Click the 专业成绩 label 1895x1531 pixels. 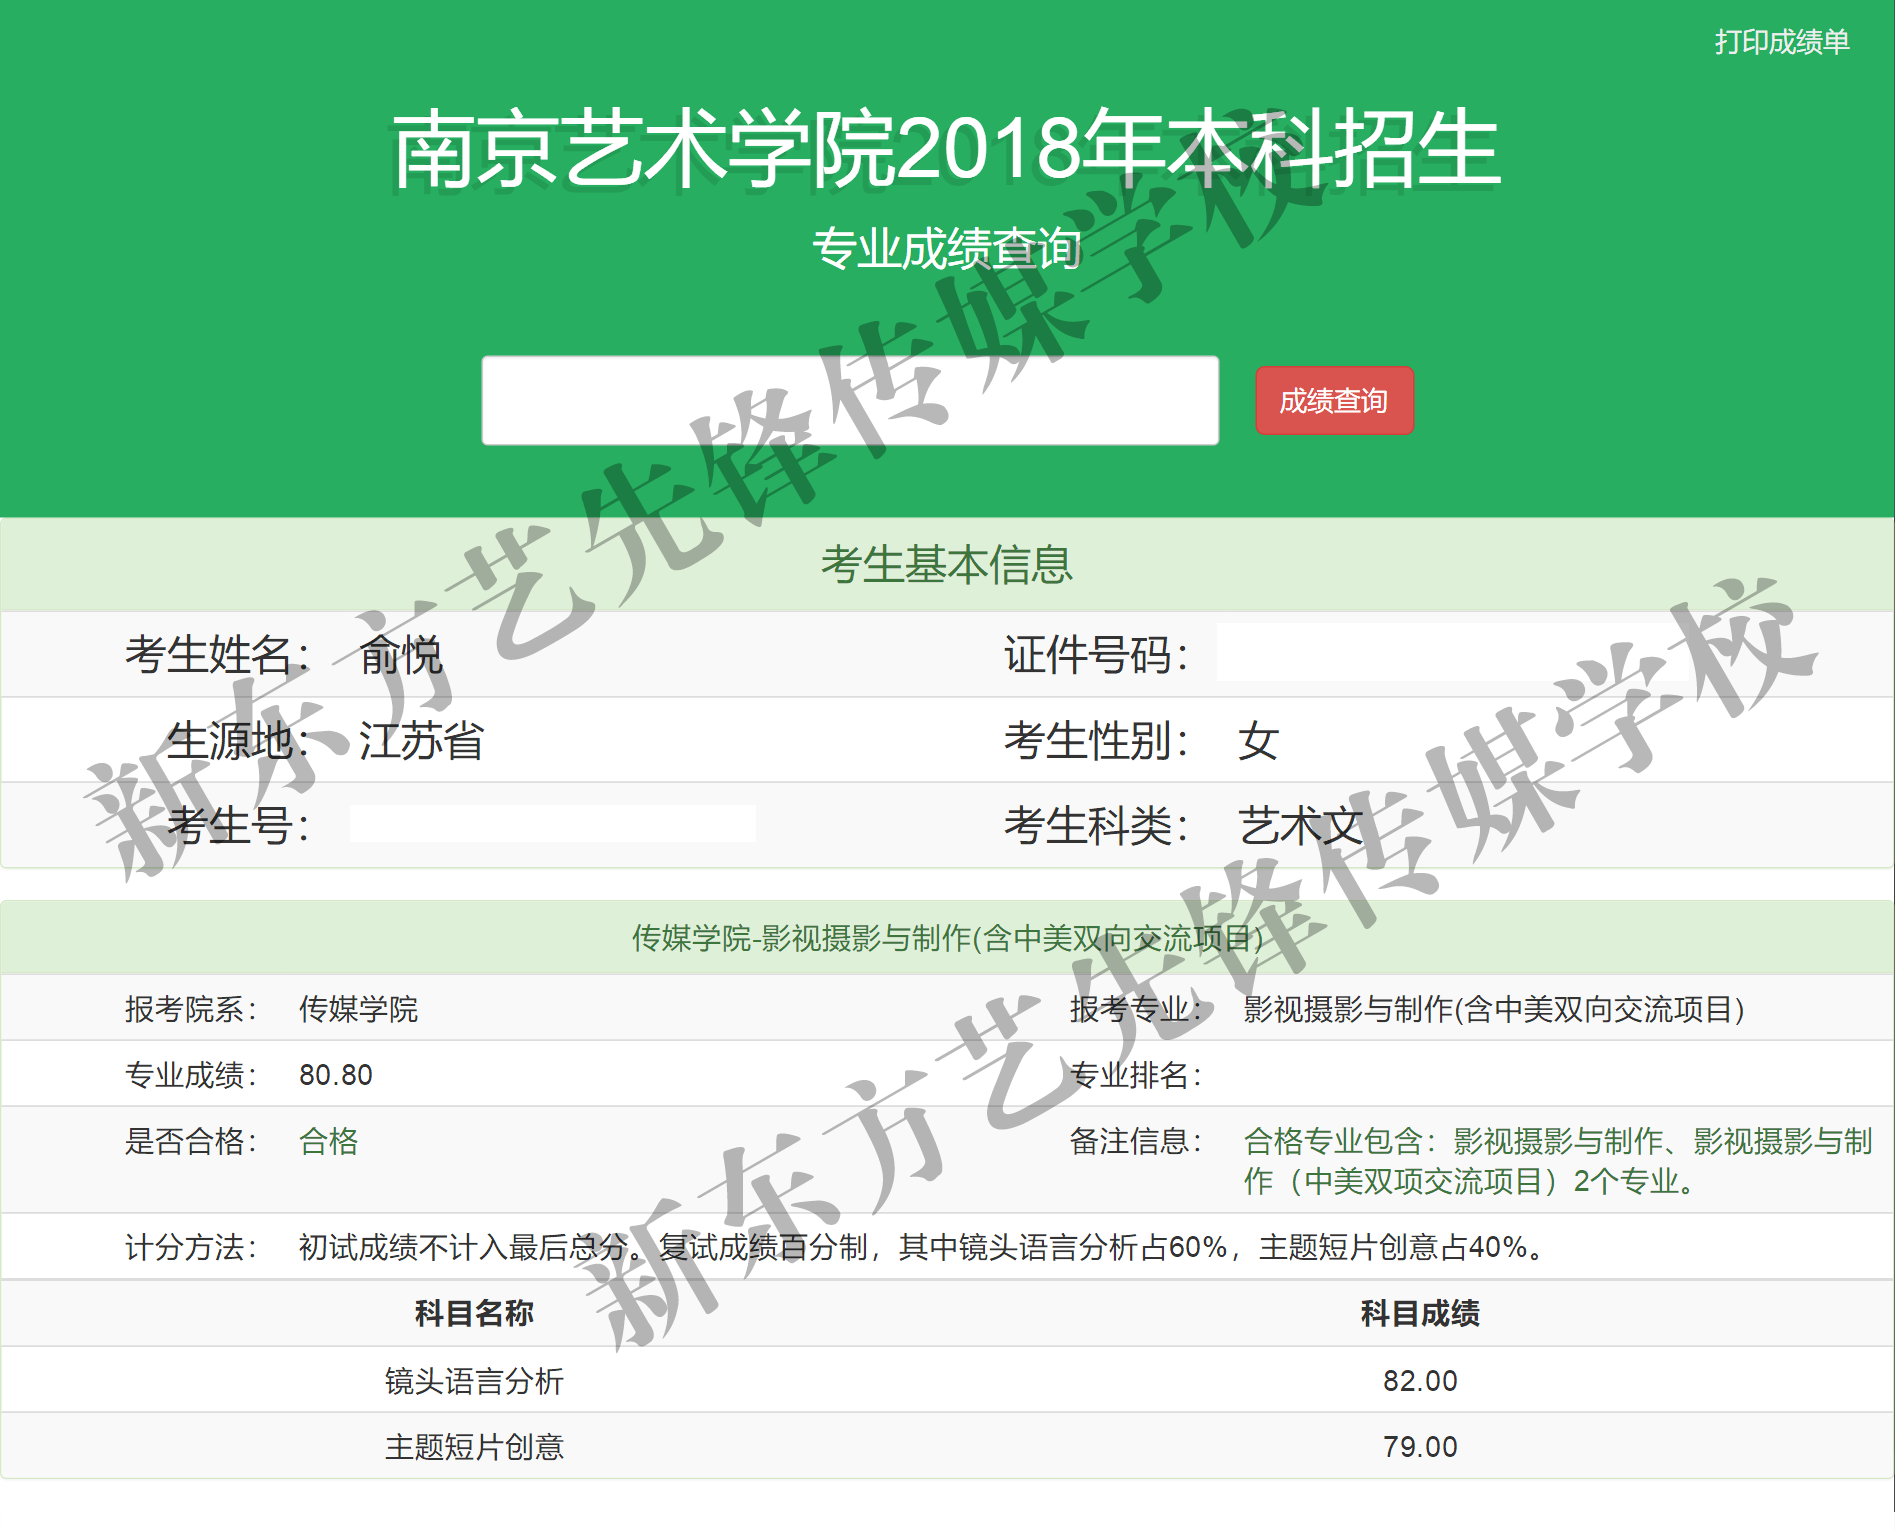tap(191, 1075)
